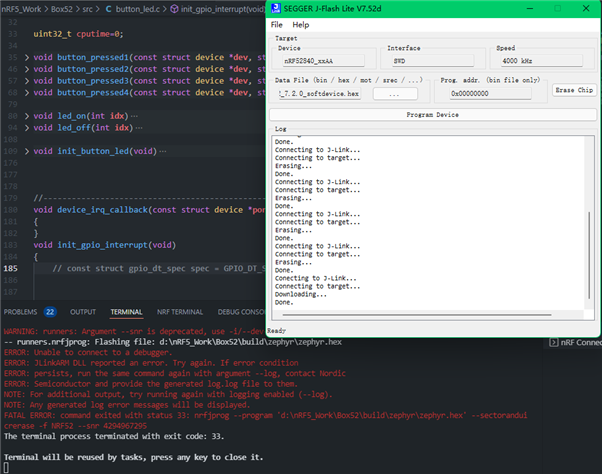Image resolution: width=602 pixels, height=474 pixels.
Task: Click button_led.c in the breadcrumb
Action: pos(137,9)
